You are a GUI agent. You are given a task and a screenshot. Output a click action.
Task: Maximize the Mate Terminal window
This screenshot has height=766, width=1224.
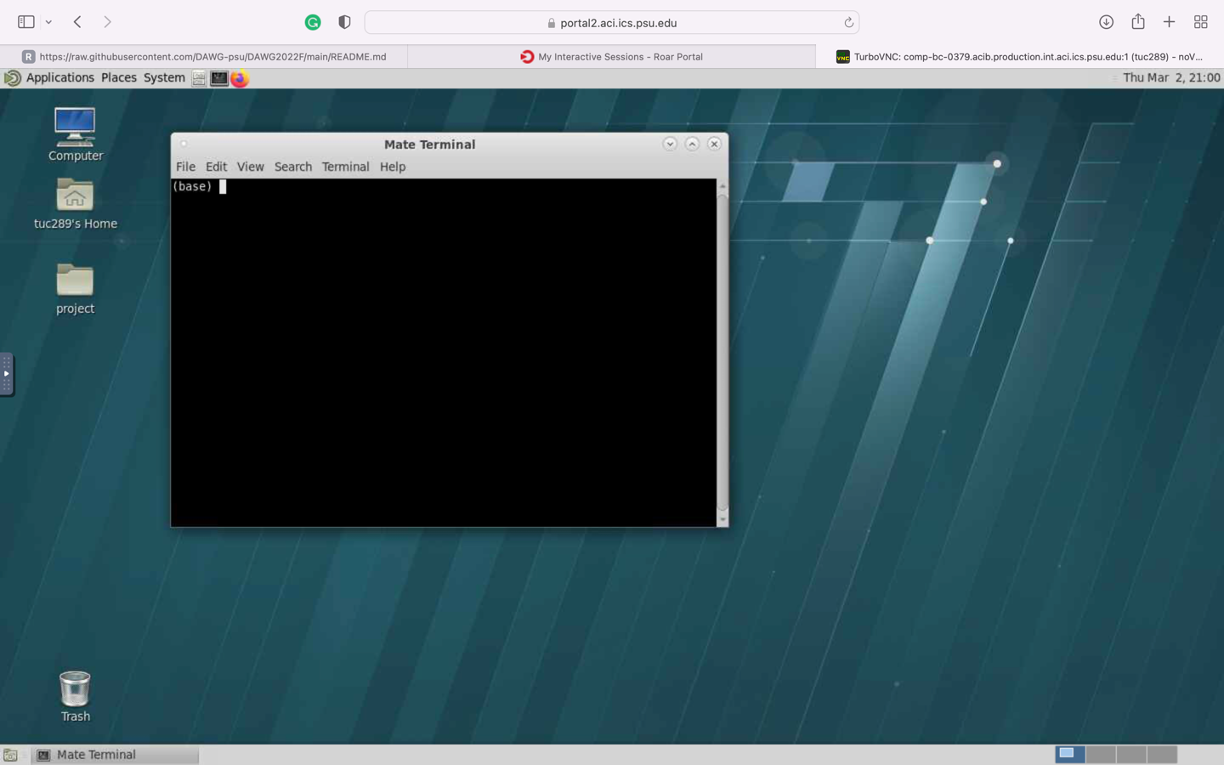[x=692, y=144]
